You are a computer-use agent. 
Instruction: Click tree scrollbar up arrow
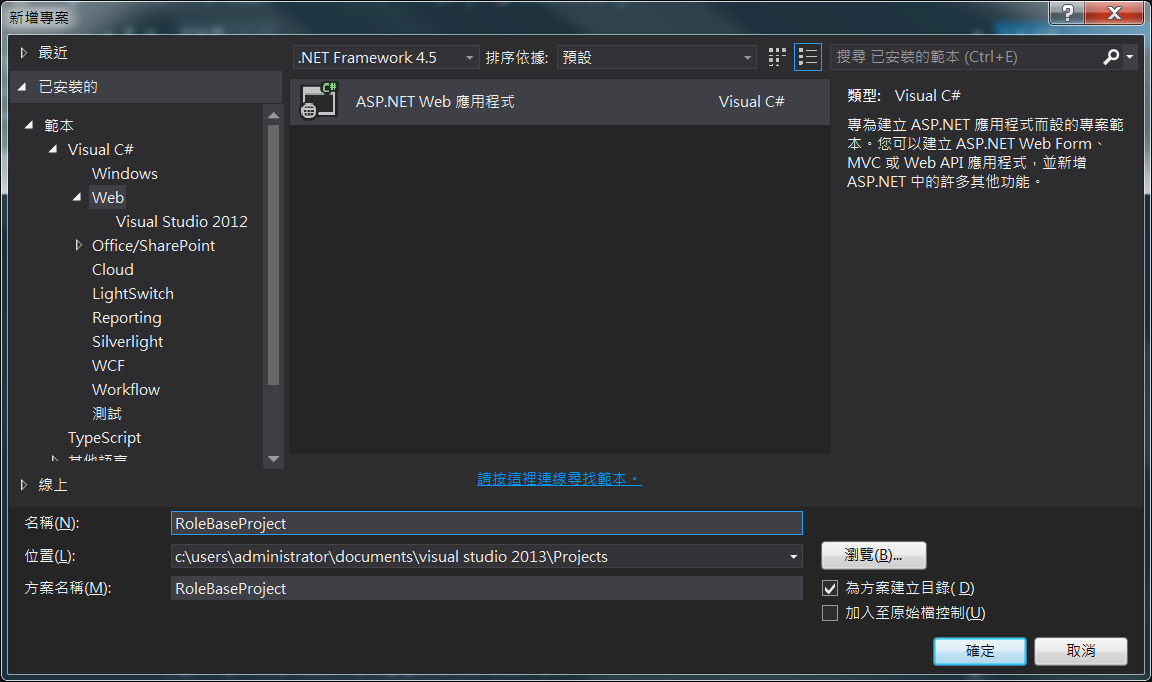[x=273, y=115]
